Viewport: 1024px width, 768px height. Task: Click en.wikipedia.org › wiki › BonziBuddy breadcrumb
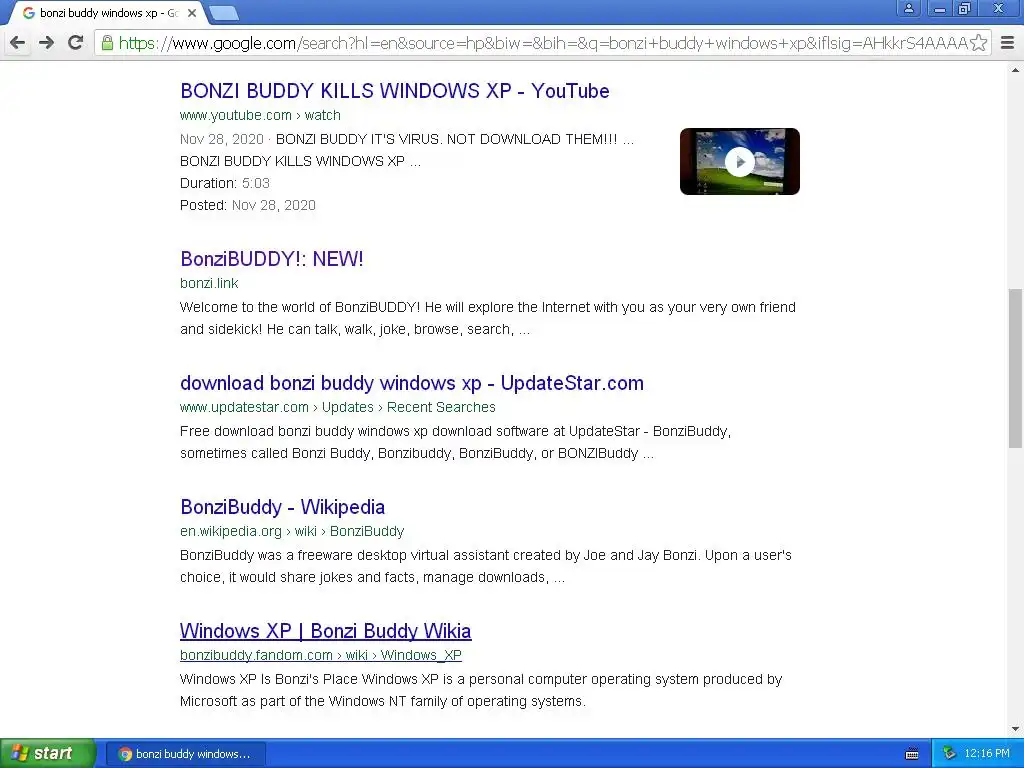[x=292, y=532]
